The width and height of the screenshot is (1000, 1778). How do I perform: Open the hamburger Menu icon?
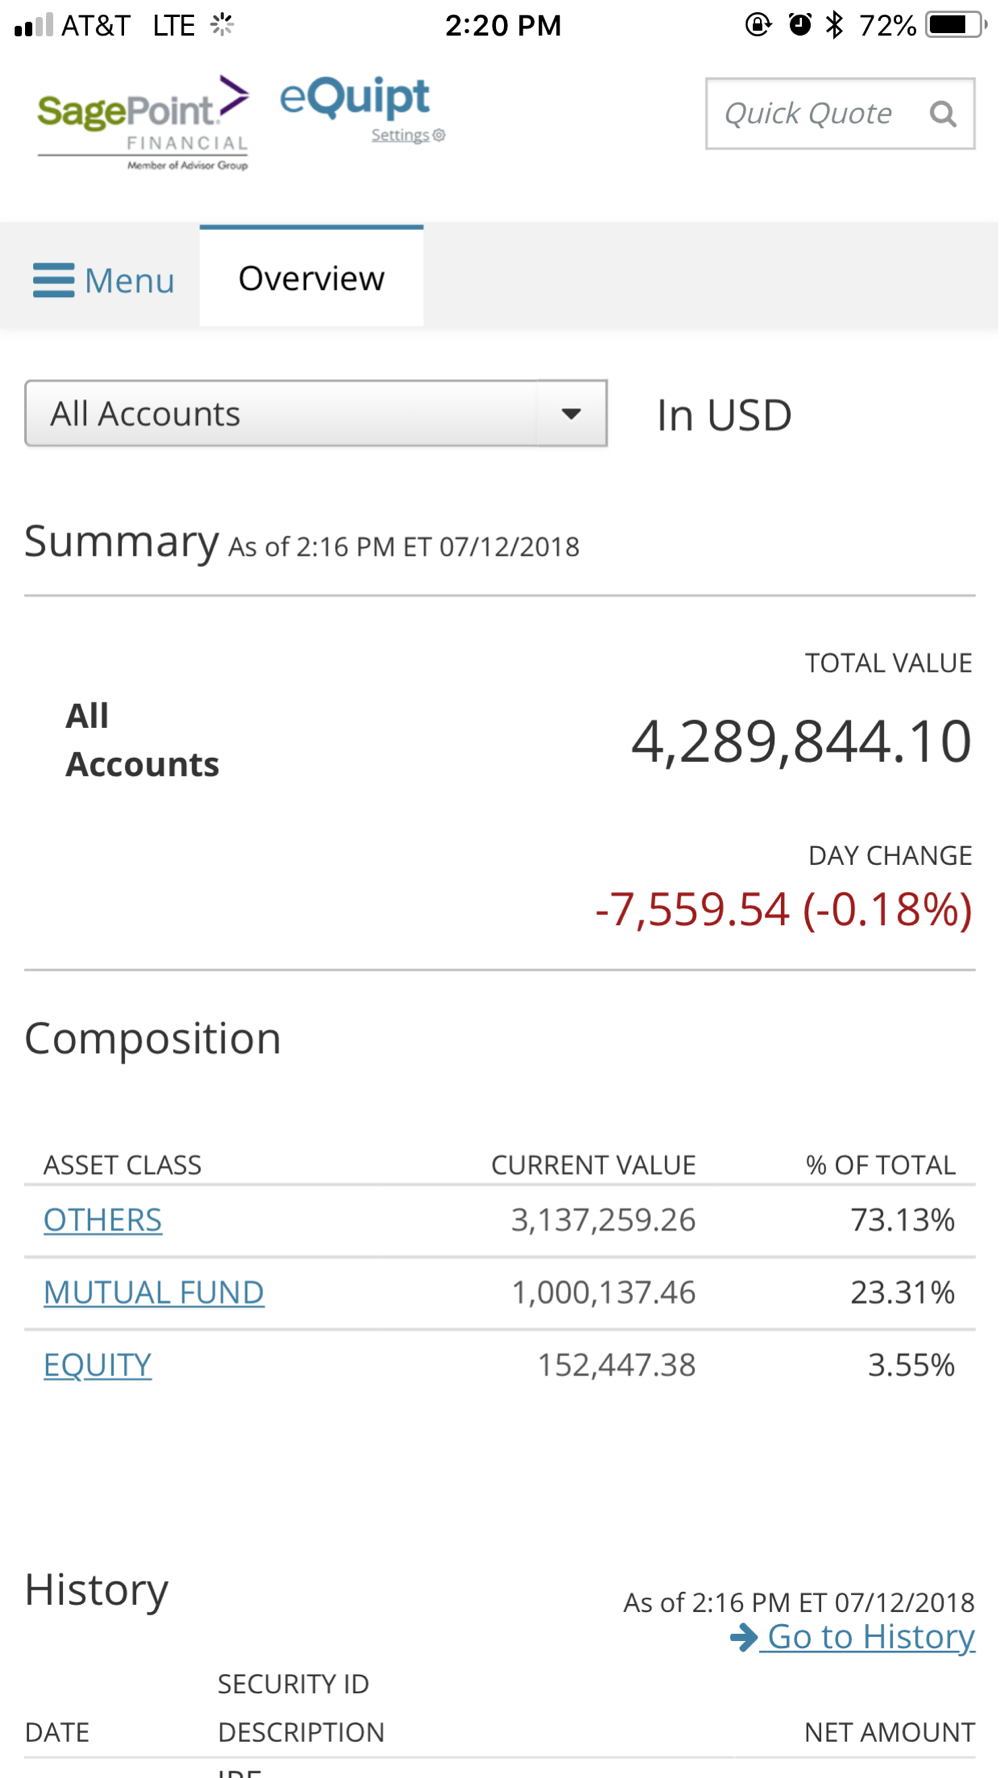tap(53, 281)
